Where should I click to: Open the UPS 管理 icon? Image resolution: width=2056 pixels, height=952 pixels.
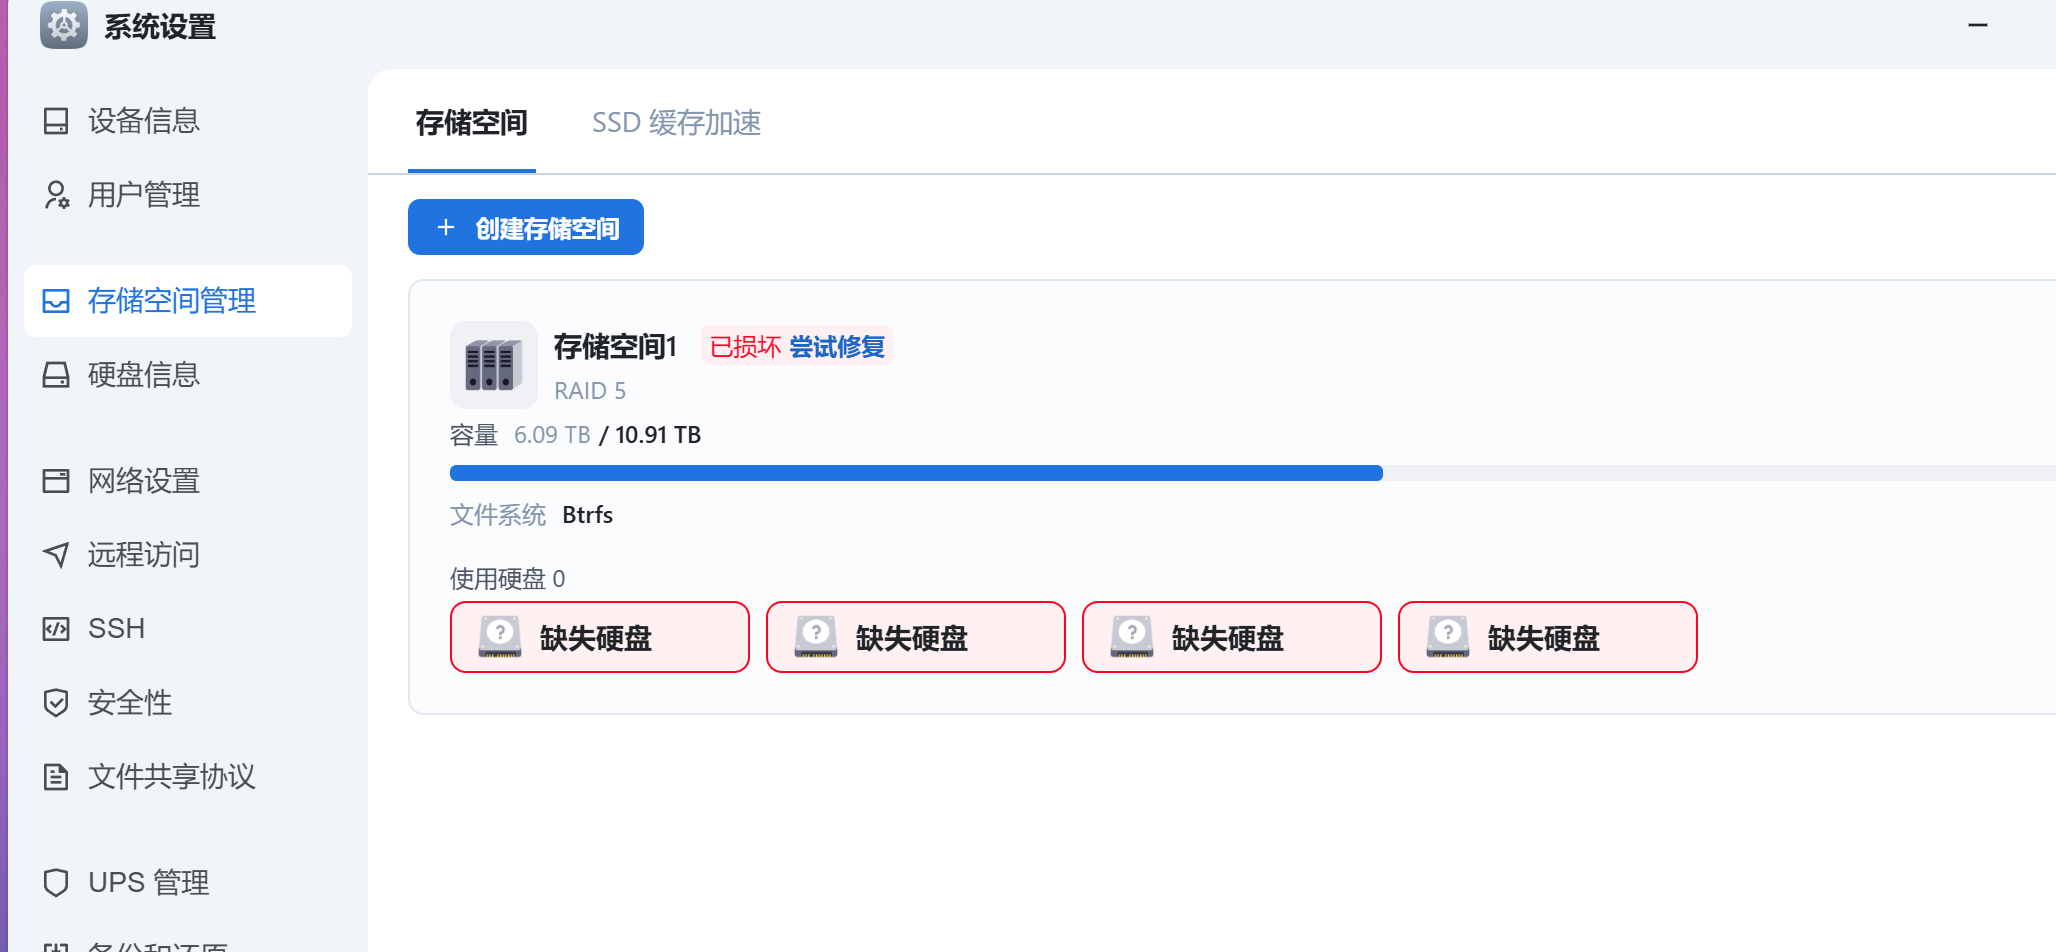[x=56, y=883]
